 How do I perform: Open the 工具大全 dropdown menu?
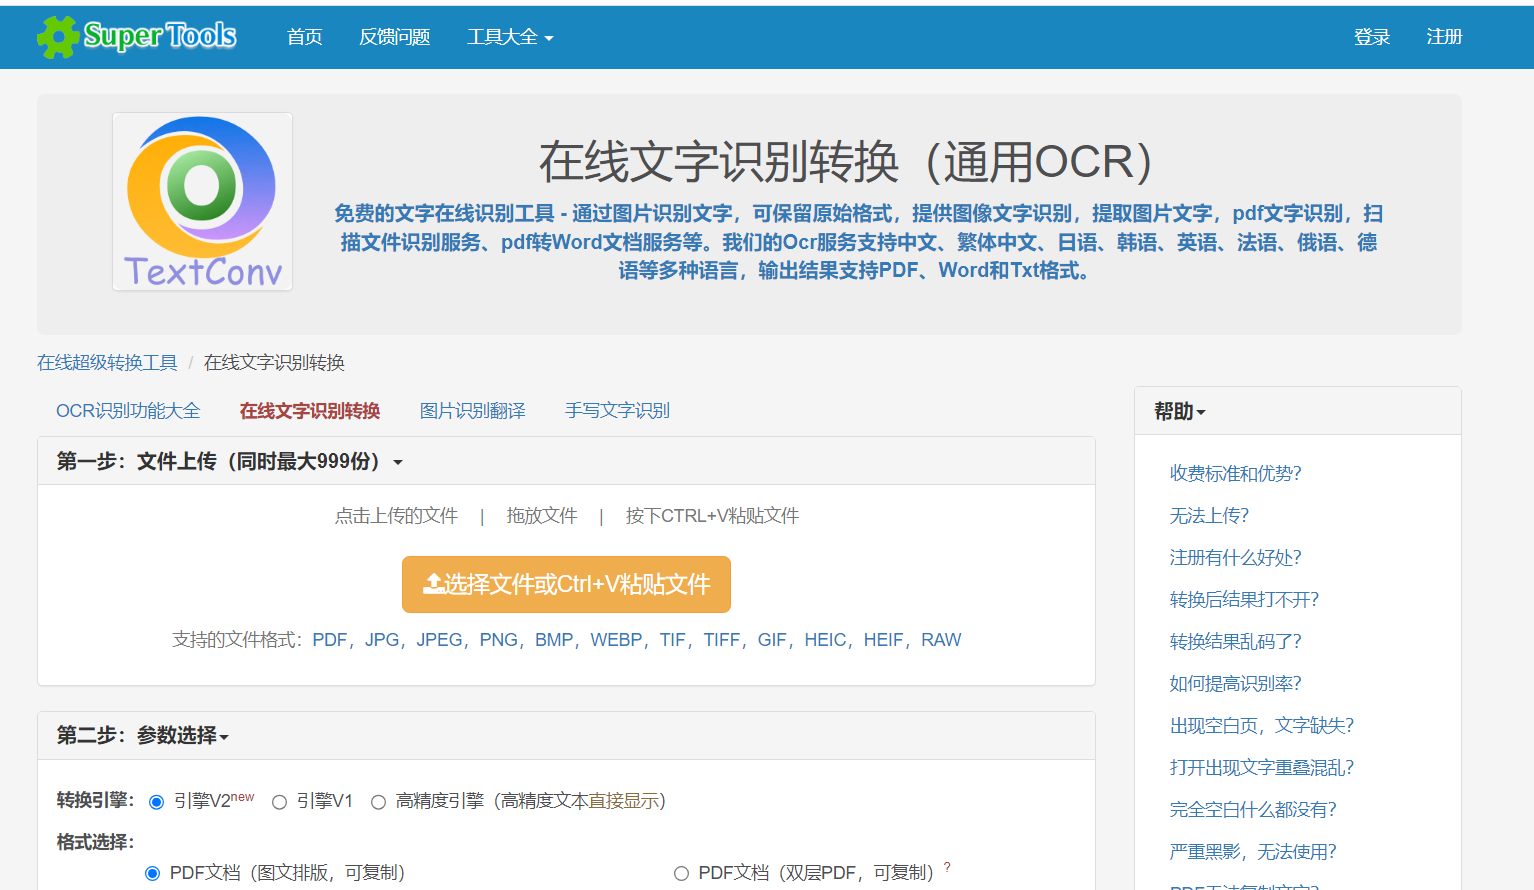click(509, 37)
